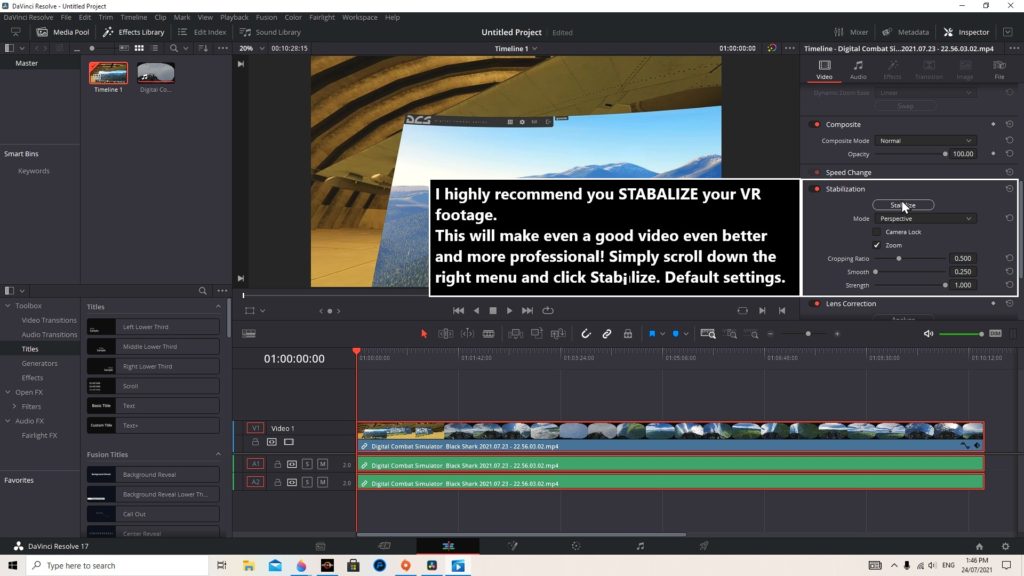Collapse the Open FX tree
Image resolution: width=1024 pixels, height=576 pixels.
pos(8,392)
